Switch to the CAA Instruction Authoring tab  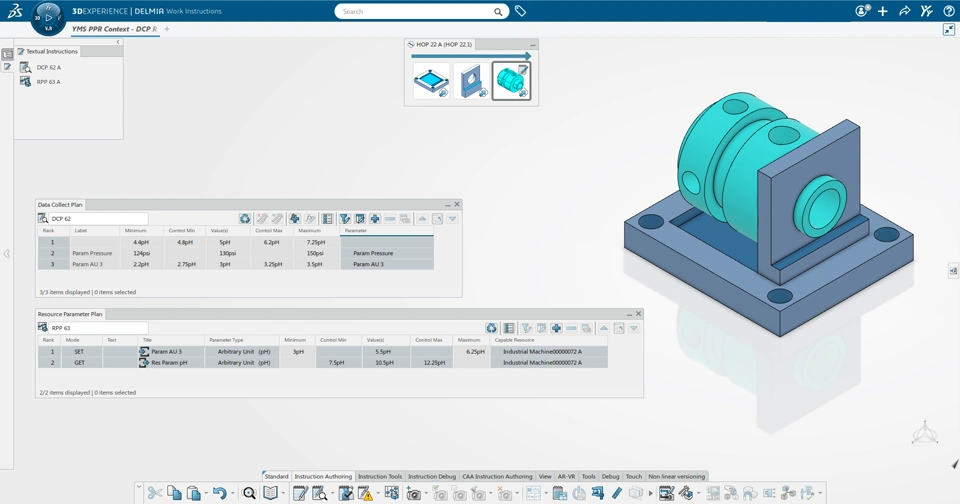point(497,476)
